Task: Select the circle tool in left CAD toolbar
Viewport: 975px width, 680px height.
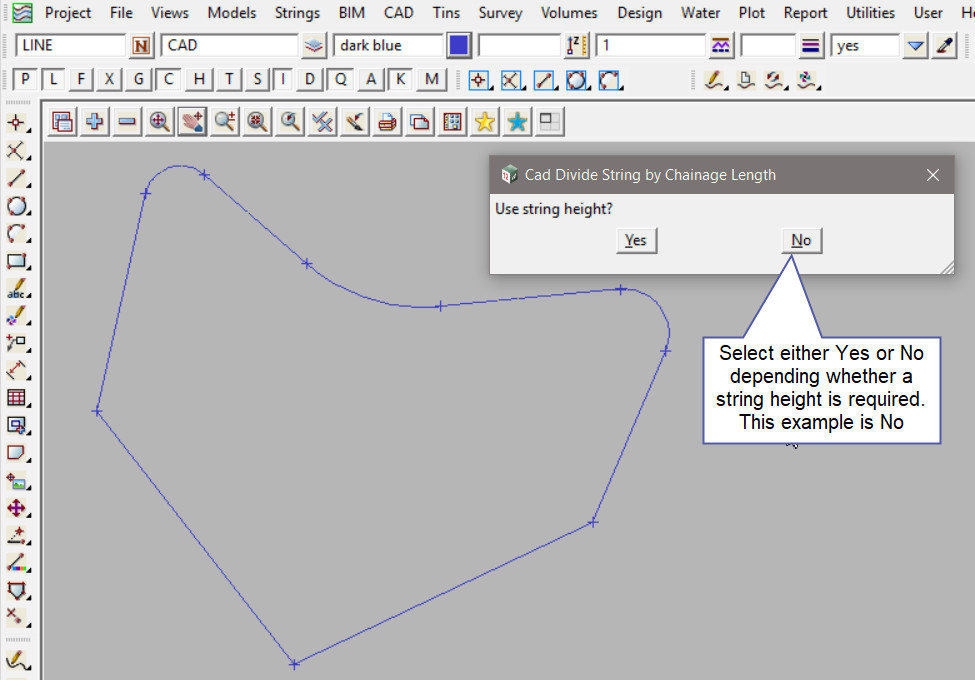Action: pyautogui.click(x=17, y=206)
